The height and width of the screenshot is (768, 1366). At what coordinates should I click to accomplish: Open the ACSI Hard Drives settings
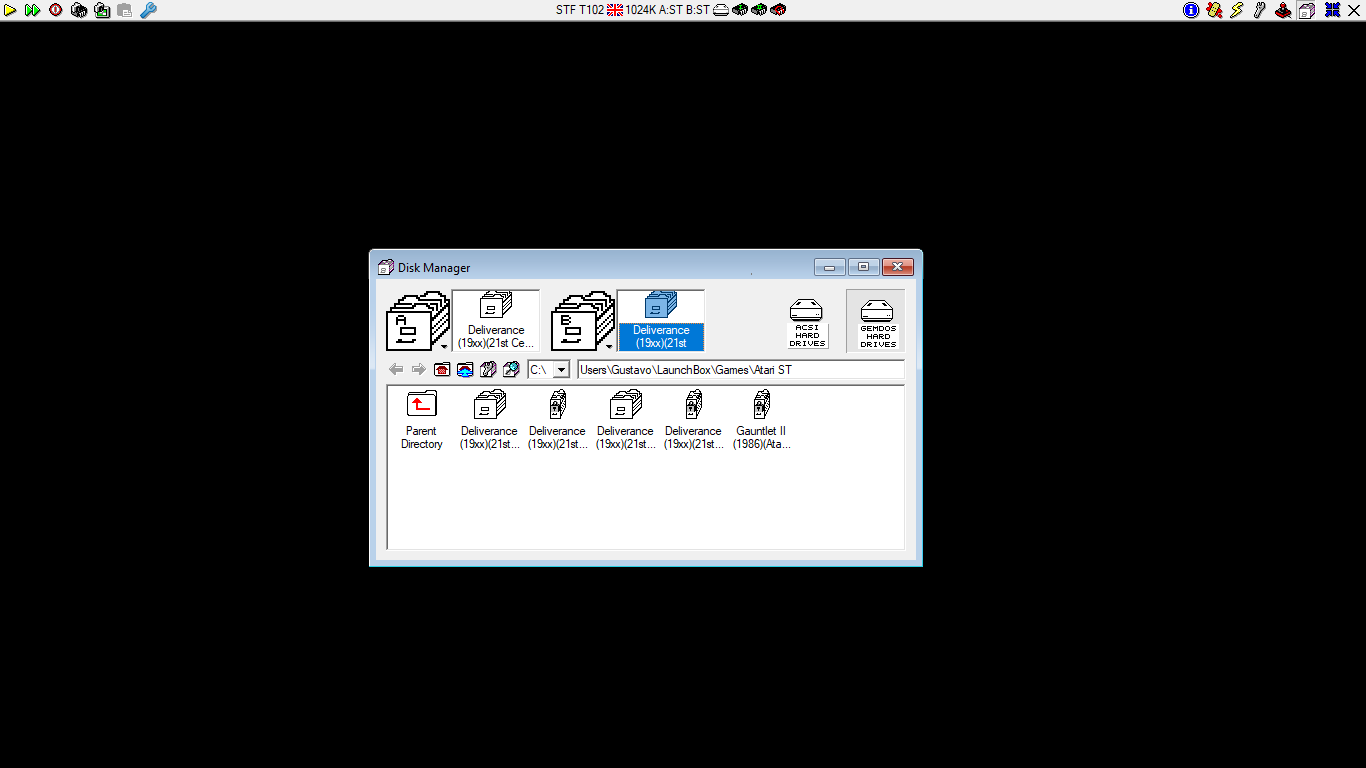[806, 321]
